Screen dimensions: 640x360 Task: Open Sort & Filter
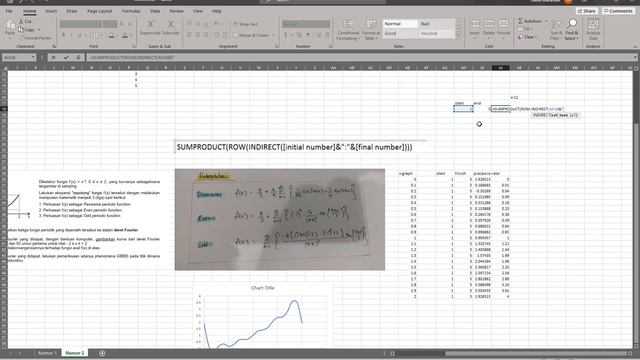click(x=556, y=29)
